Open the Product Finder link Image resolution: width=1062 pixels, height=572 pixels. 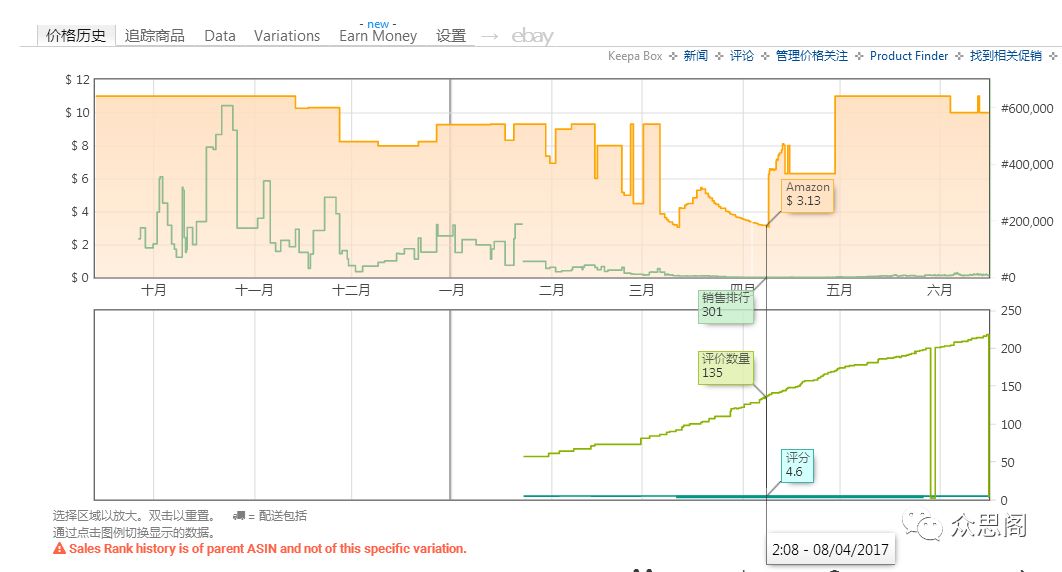tap(909, 56)
